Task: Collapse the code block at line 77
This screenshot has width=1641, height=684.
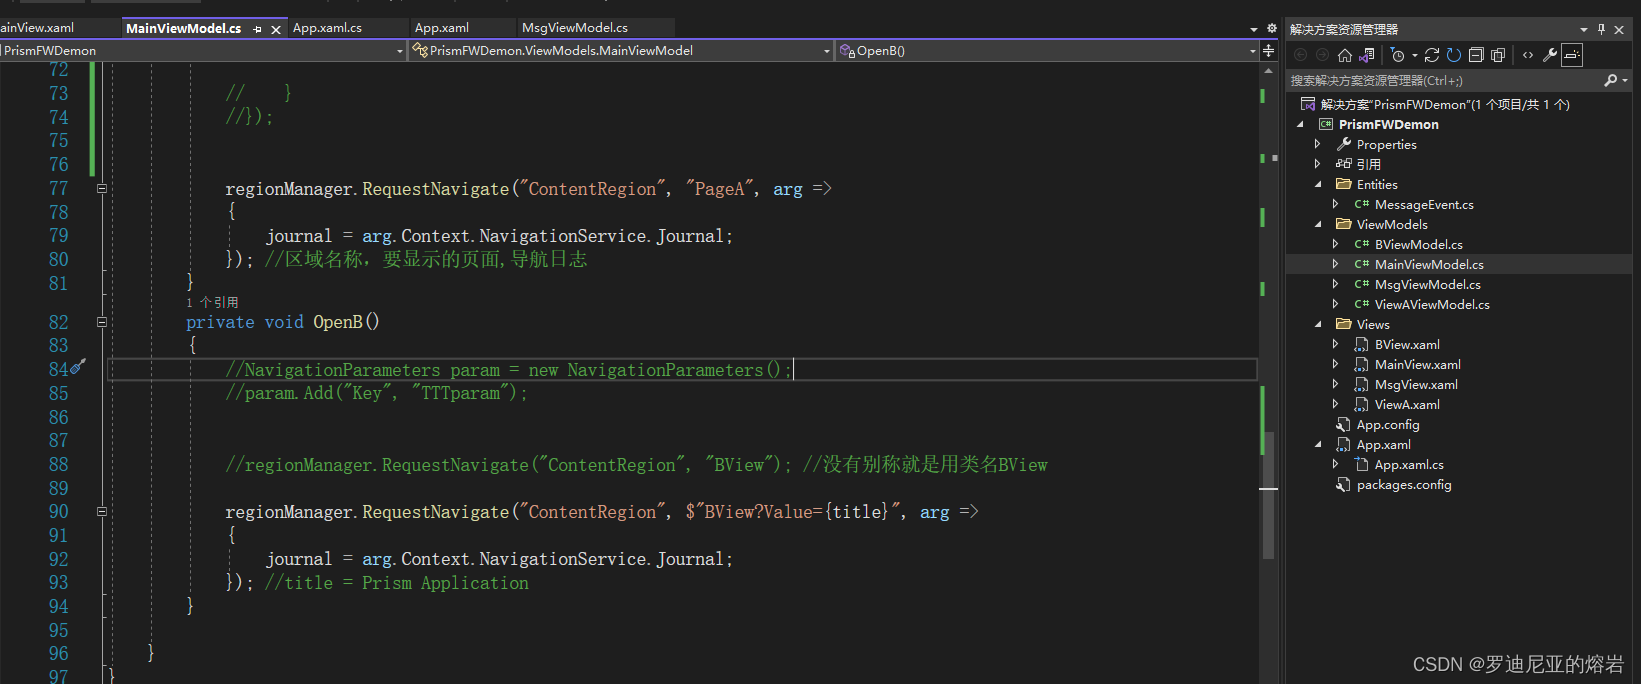Action: pos(102,188)
